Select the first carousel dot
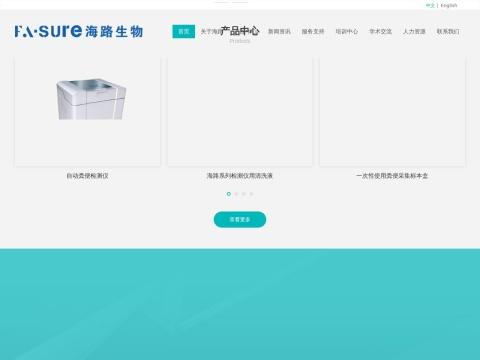This screenshot has width=480, height=360. pyautogui.click(x=229, y=194)
